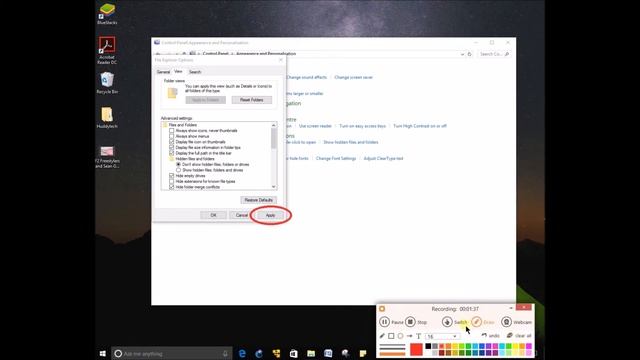Click the Switch hand icon in recorder
Image resolution: width=640 pixels, height=360 pixels.
coord(447,322)
